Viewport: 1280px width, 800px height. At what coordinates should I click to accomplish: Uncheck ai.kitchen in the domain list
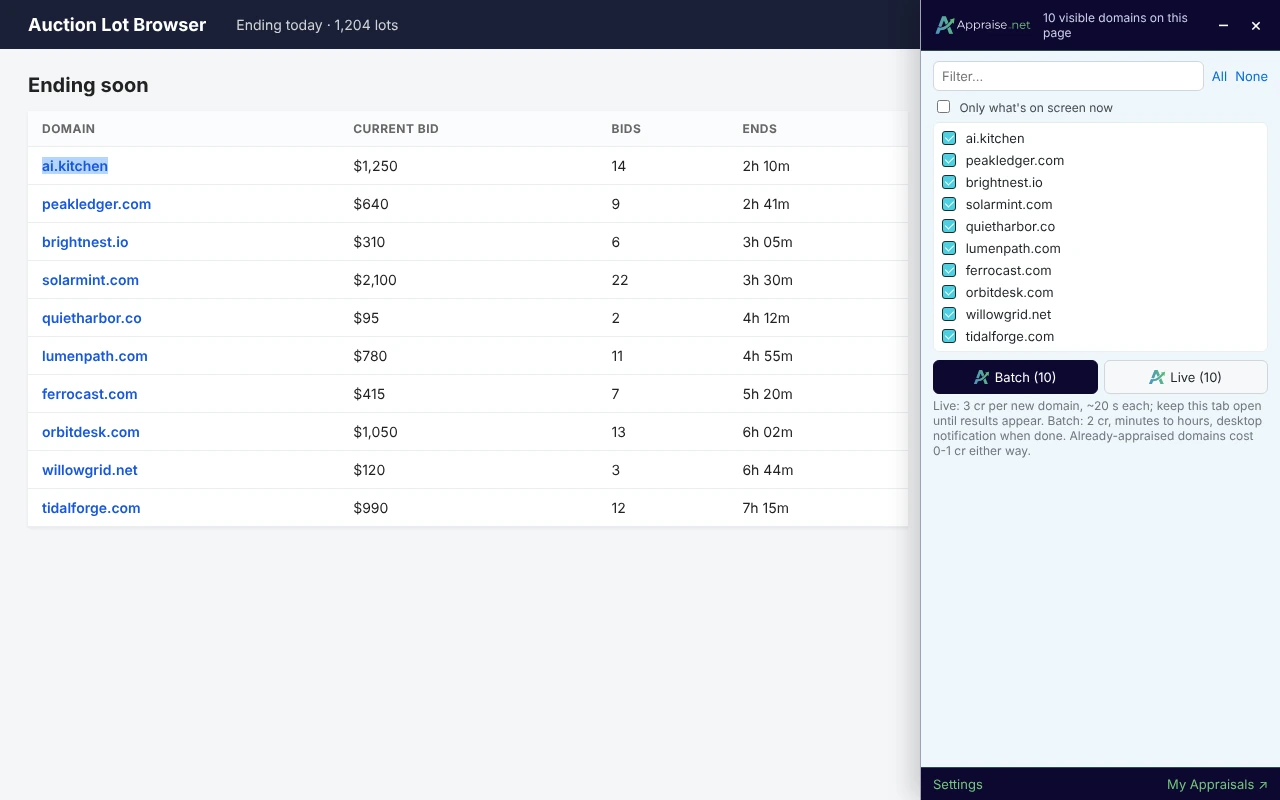coord(949,138)
